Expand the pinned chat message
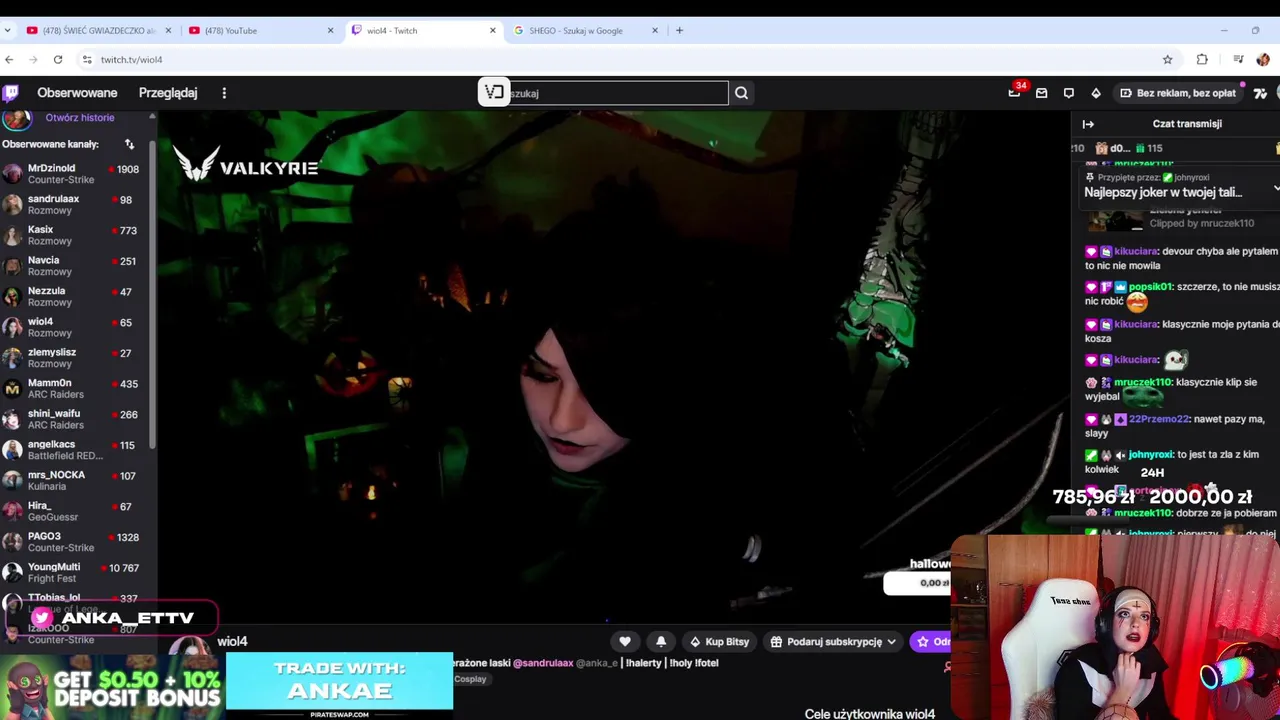 point(1275,189)
